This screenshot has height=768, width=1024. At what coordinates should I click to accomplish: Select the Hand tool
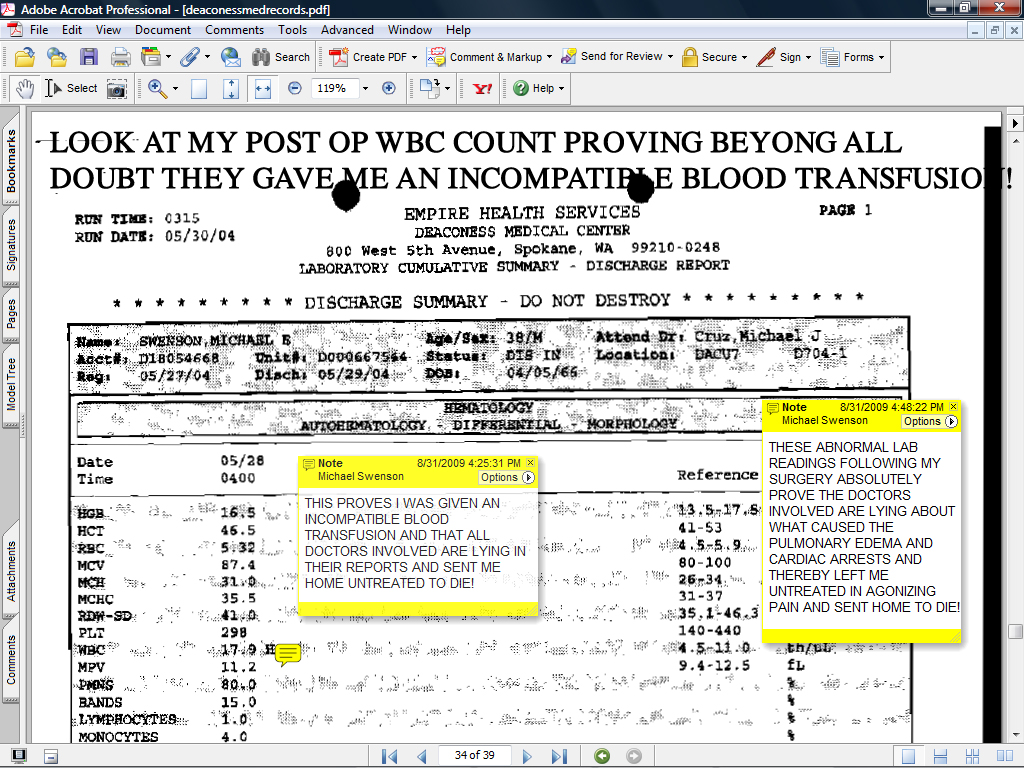click(x=25, y=88)
